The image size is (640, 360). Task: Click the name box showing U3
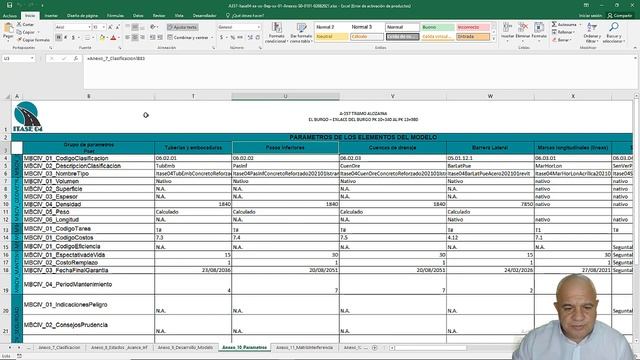click(x=18, y=58)
